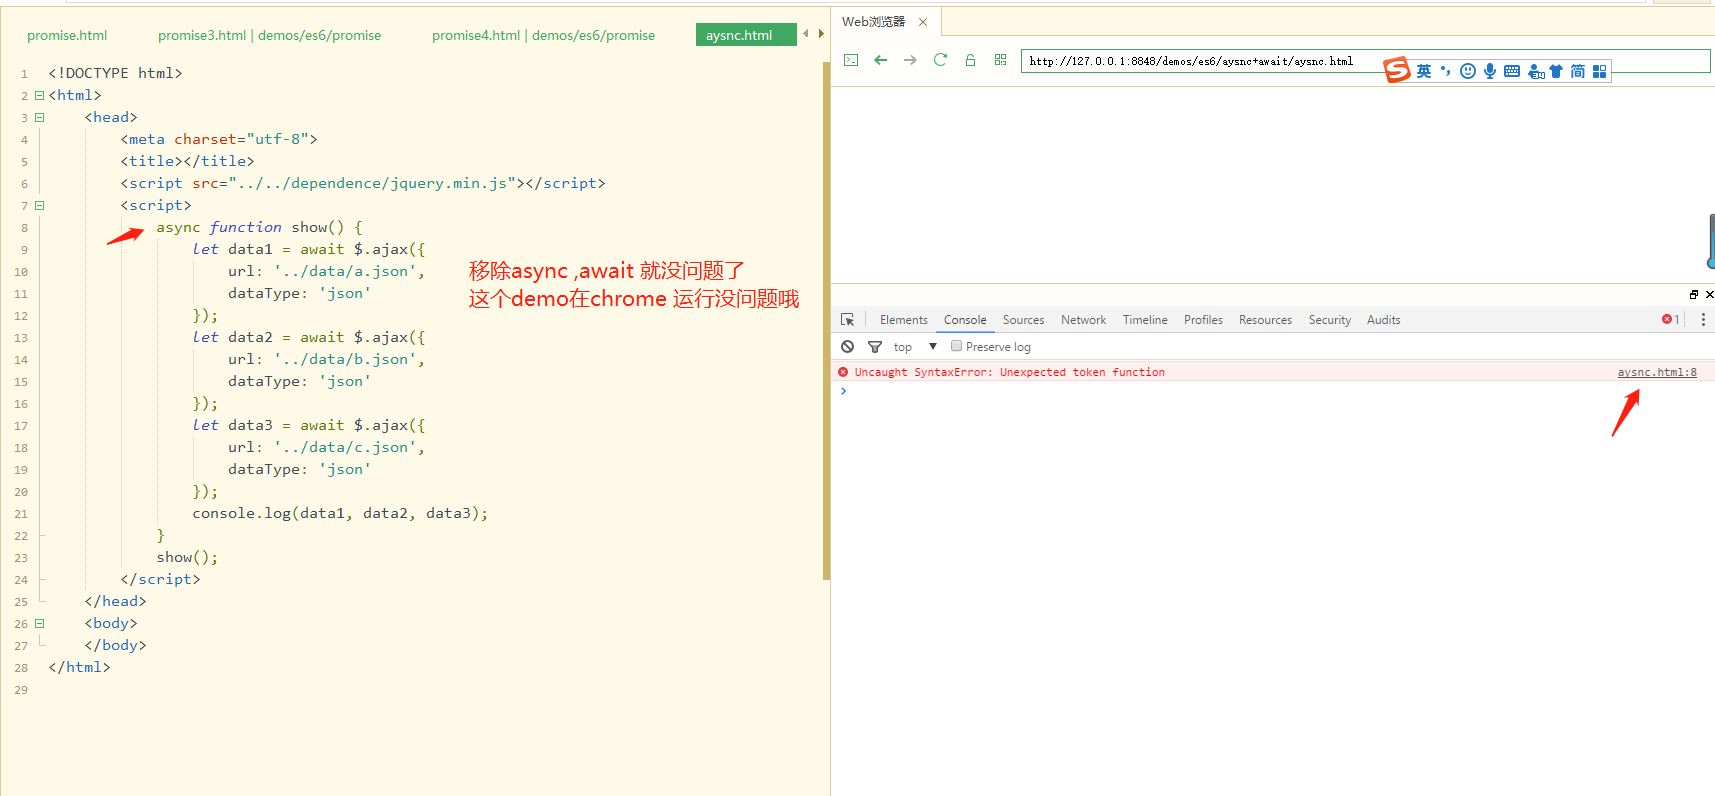
Task: Close the DevTools panel
Action: [1709, 294]
